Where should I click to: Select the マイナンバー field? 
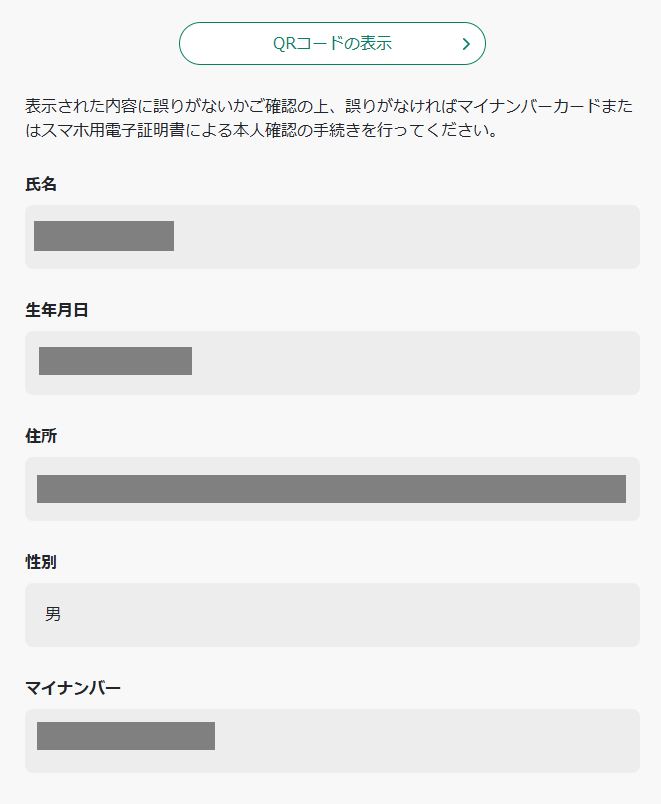[331, 740]
